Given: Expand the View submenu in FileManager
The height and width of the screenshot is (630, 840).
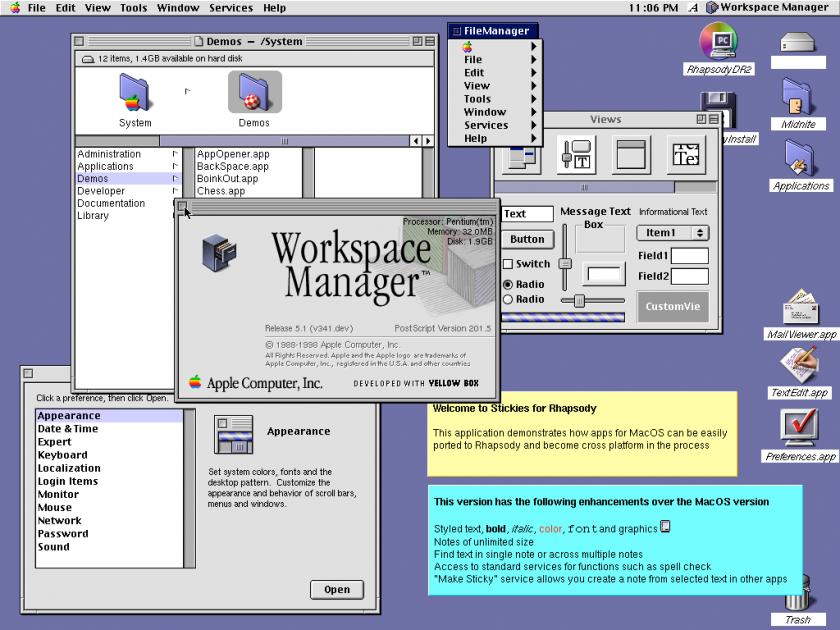Looking at the screenshot, I should point(496,86).
